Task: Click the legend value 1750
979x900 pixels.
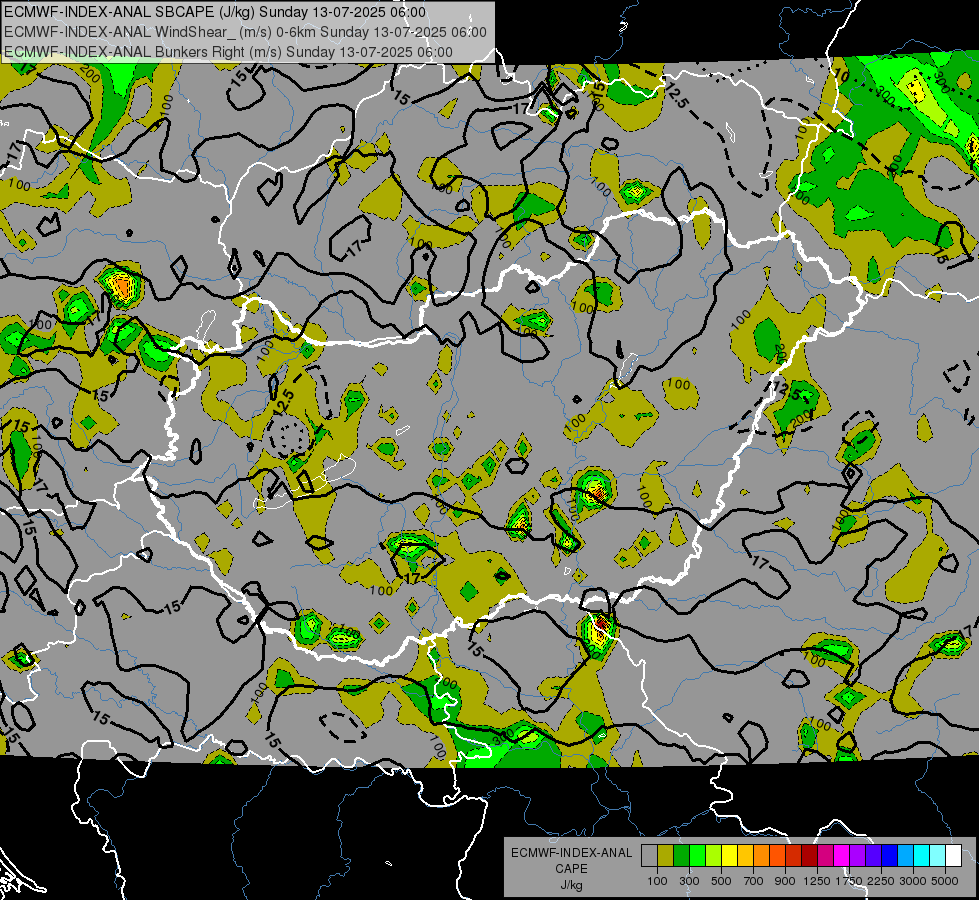Action: (849, 881)
